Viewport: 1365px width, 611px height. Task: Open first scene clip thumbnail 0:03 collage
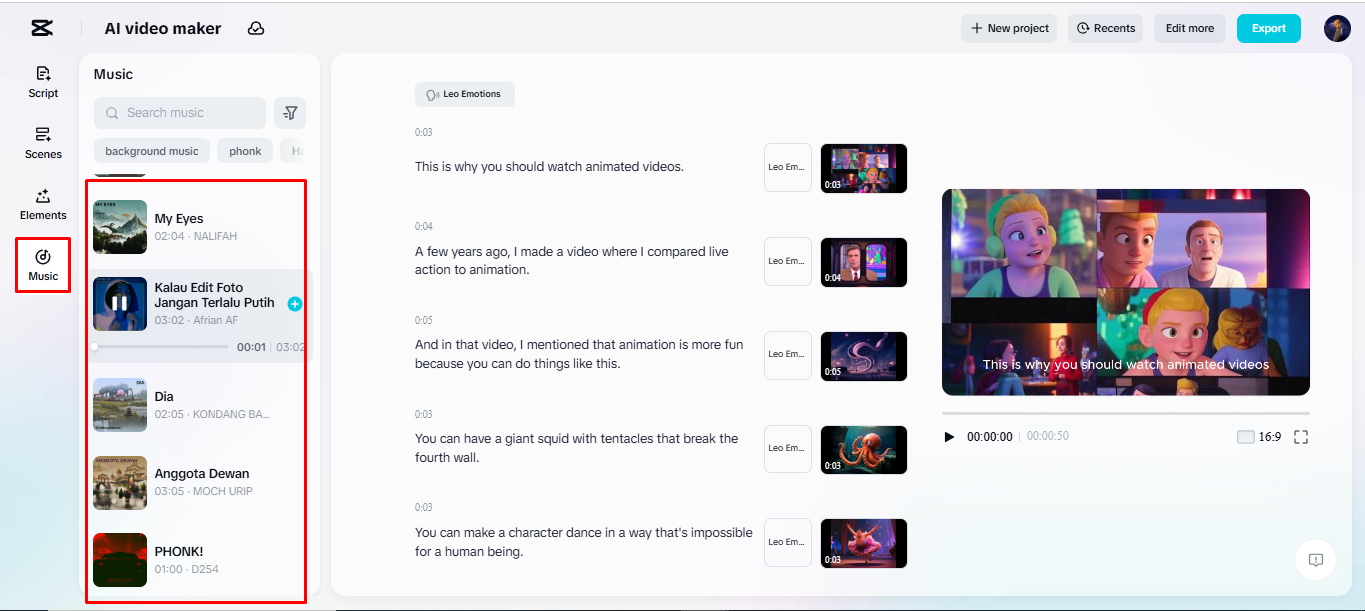pyautogui.click(x=864, y=168)
